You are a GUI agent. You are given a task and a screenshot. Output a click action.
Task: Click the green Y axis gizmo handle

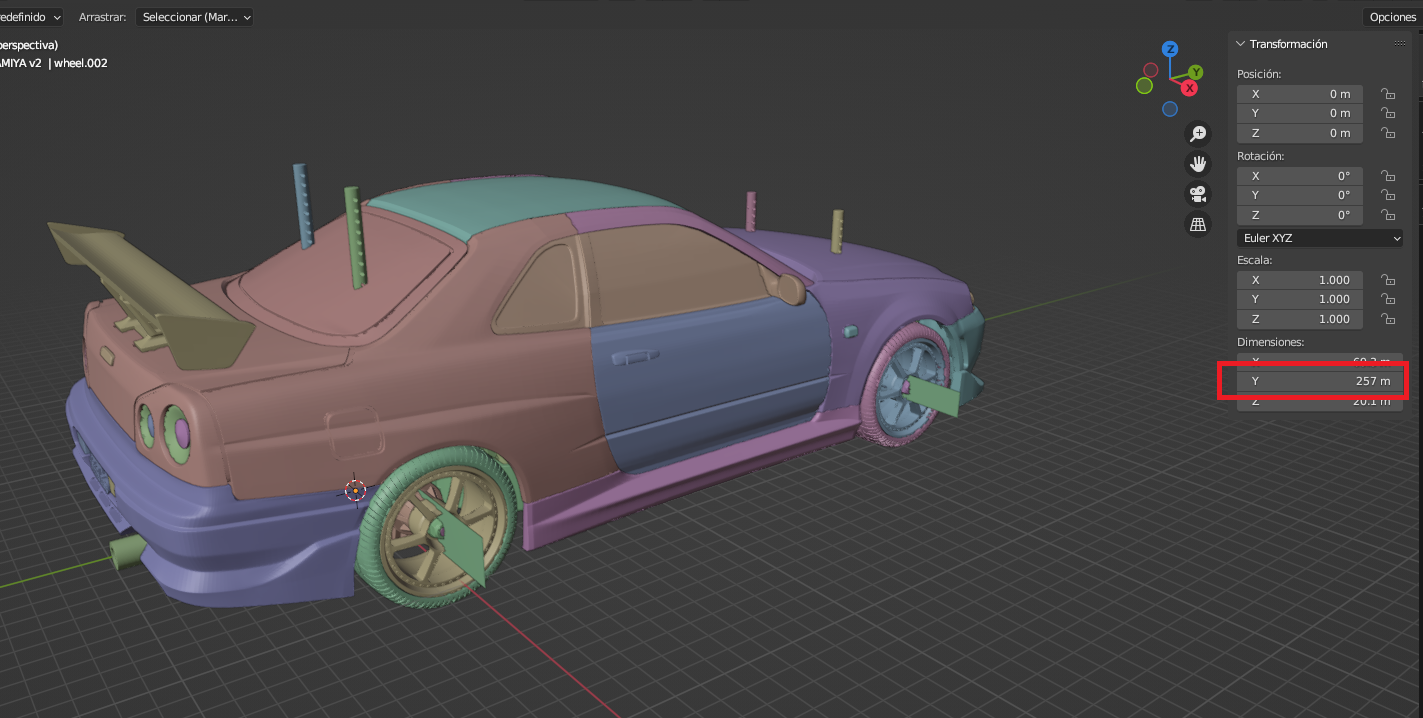coord(1195,72)
